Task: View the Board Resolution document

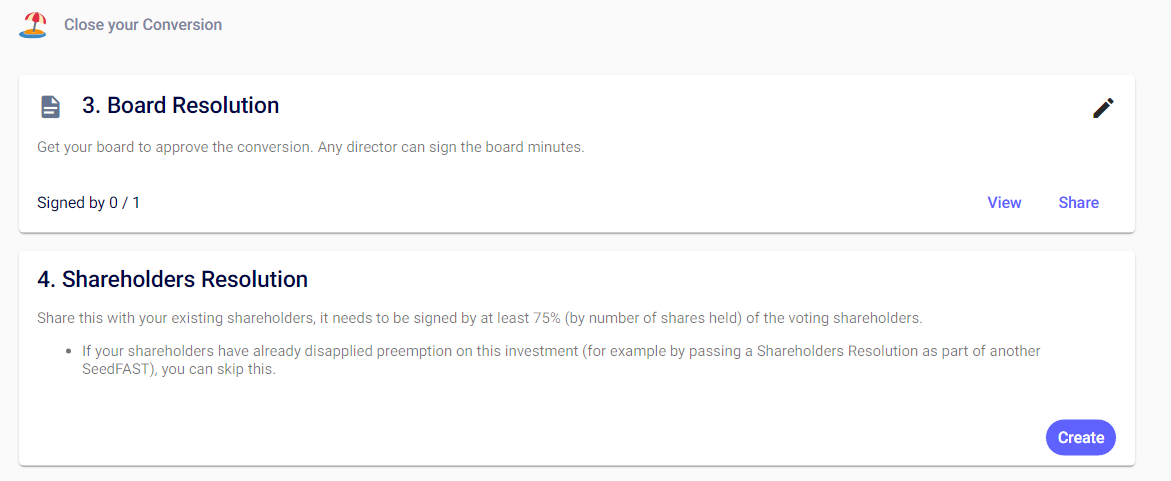Action: click(1004, 203)
